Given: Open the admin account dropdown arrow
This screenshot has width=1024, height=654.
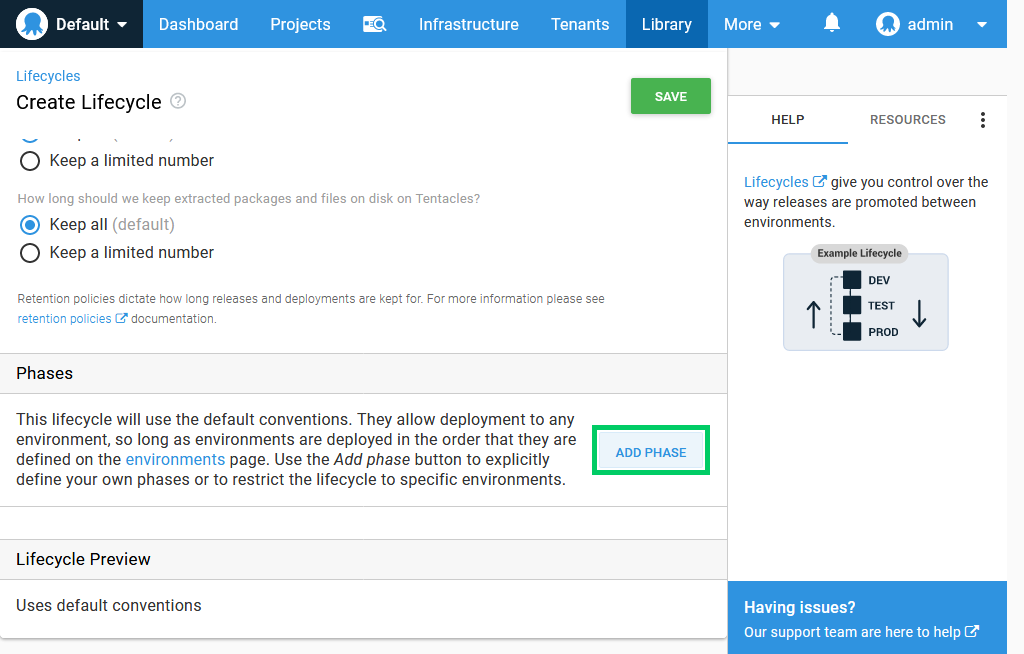Looking at the screenshot, I should (982, 25).
